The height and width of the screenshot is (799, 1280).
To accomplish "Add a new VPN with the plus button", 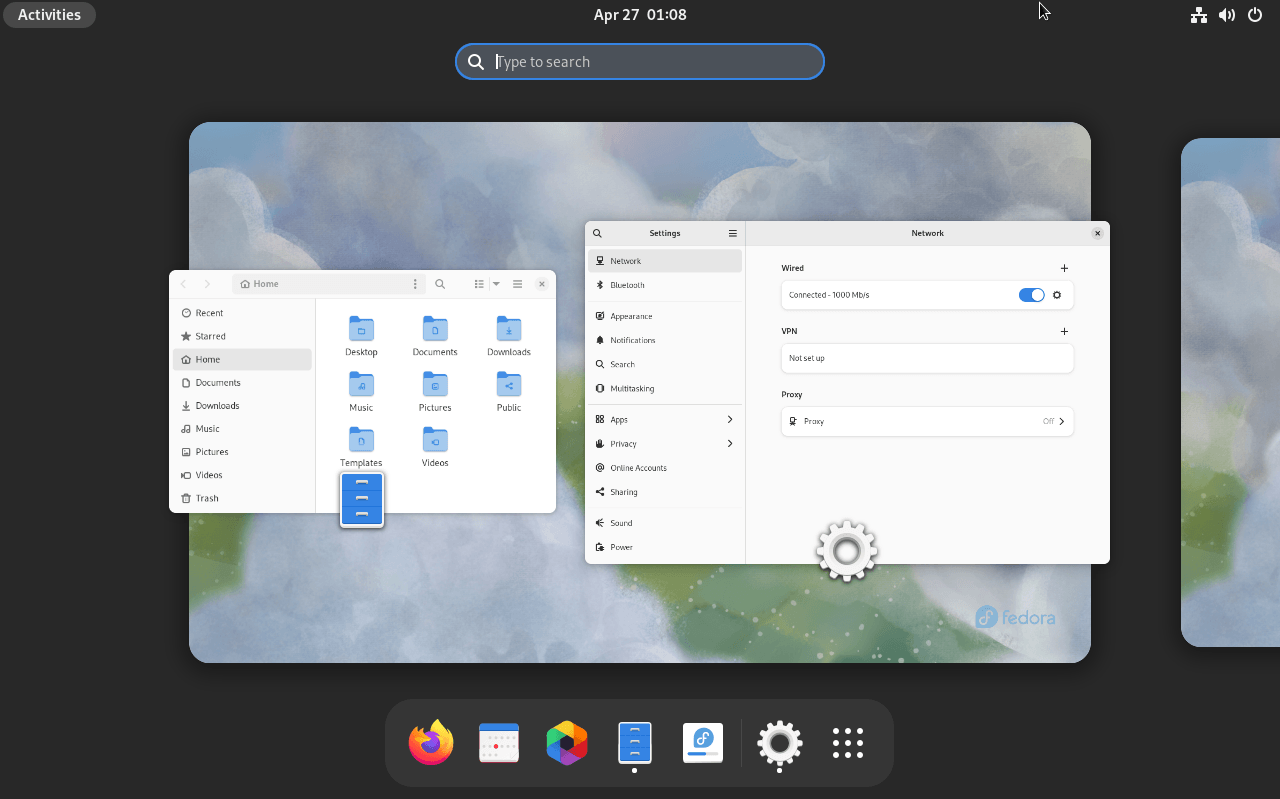I will pyautogui.click(x=1064, y=331).
